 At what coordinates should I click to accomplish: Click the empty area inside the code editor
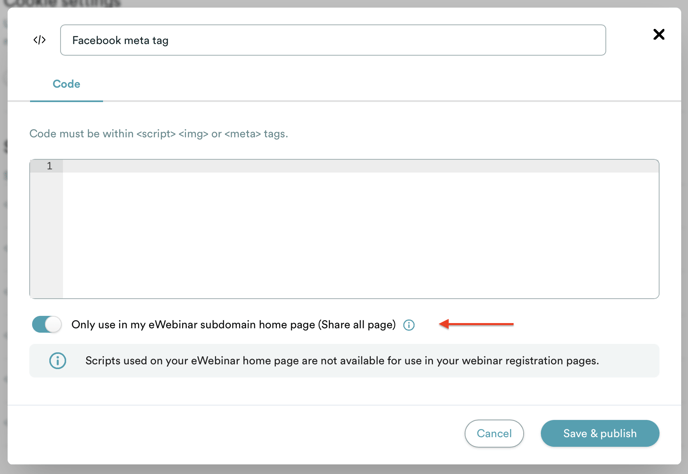[x=360, y=235]
